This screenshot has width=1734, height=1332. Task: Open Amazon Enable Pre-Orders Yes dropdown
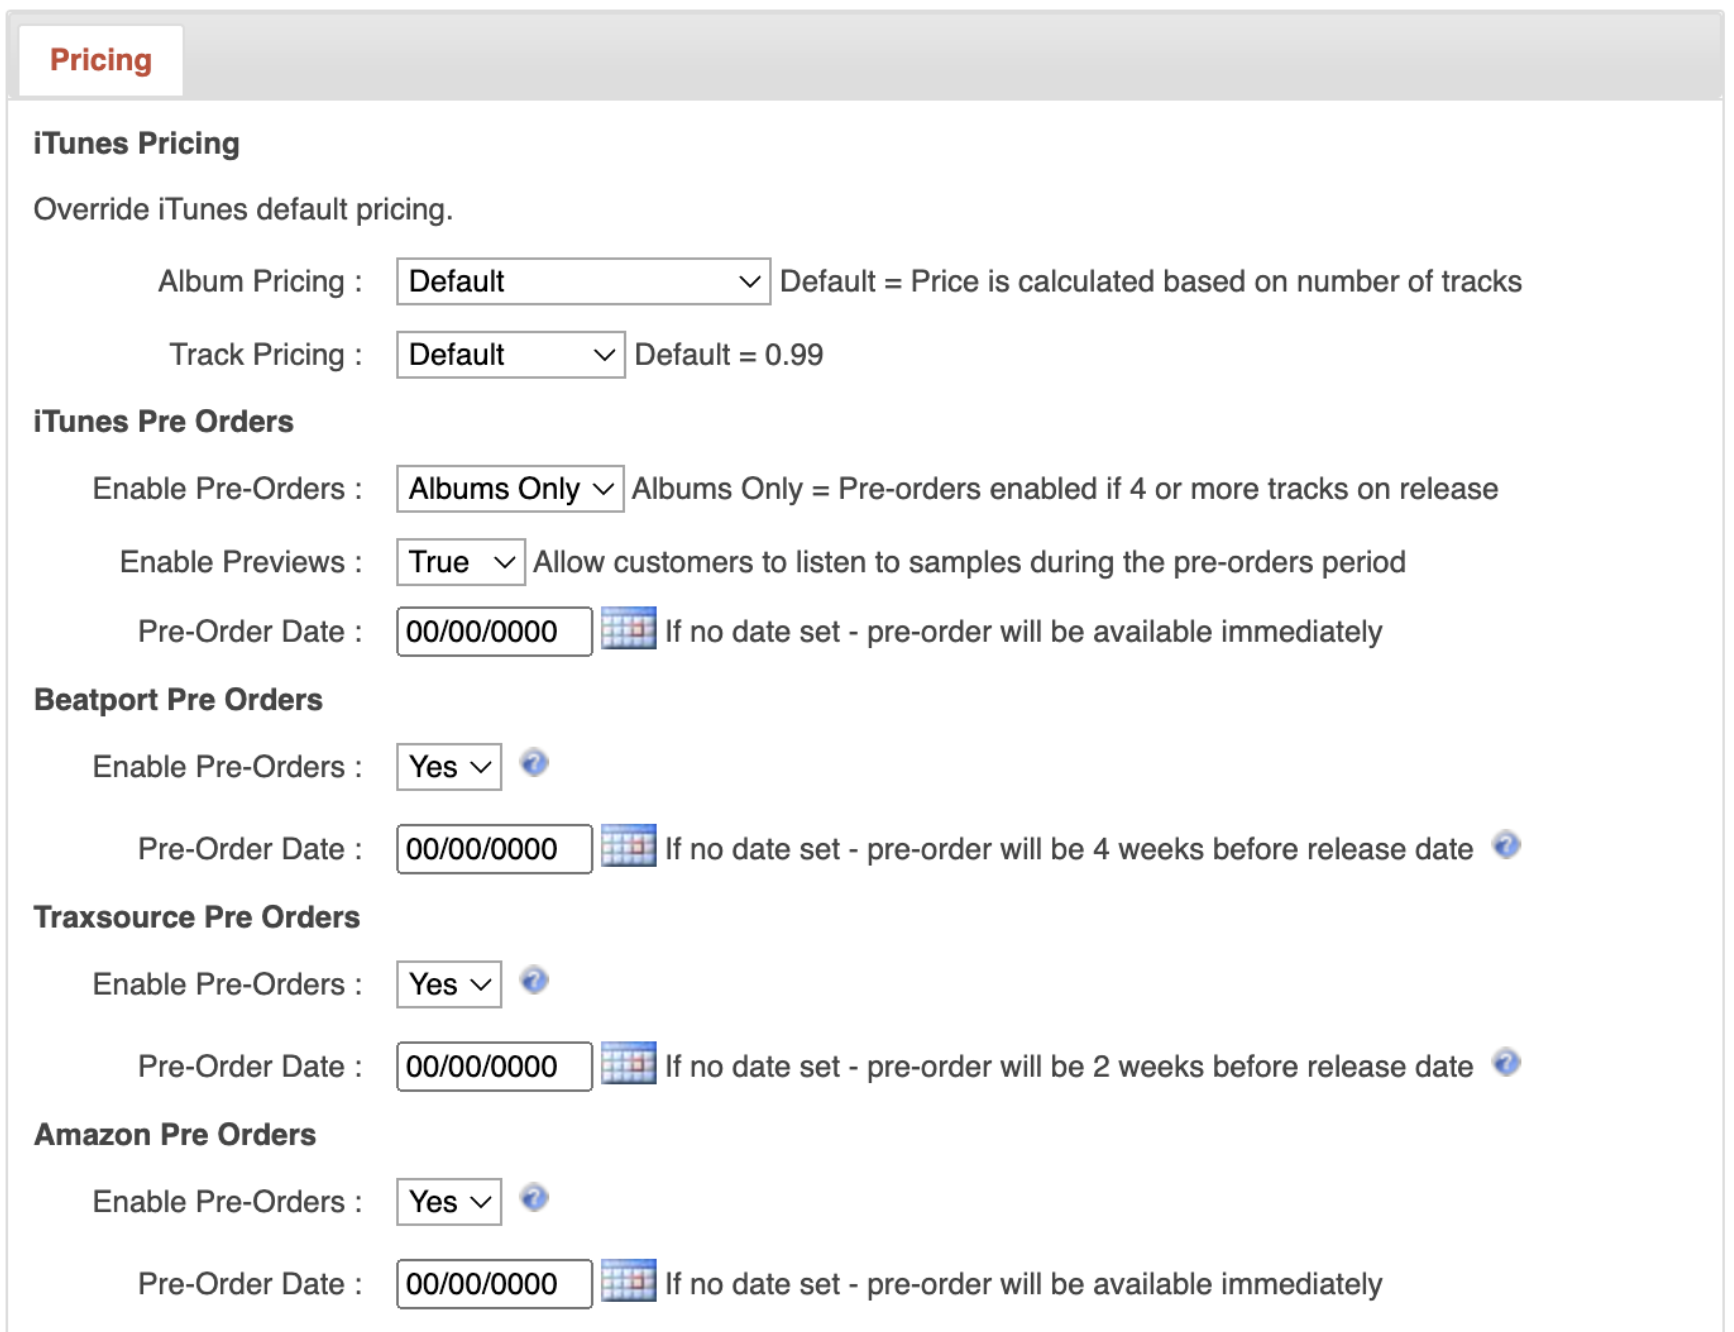(x=449, y=1201)
